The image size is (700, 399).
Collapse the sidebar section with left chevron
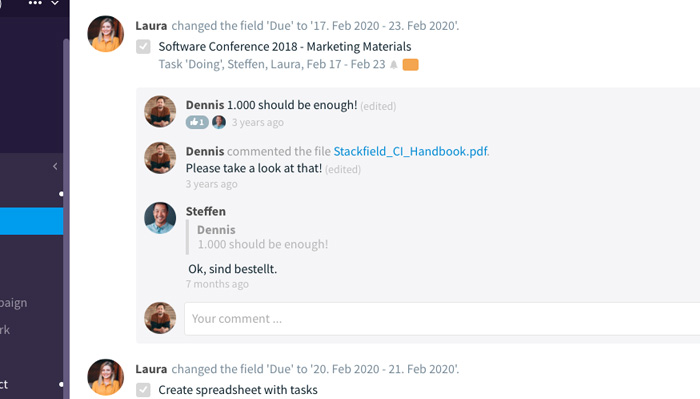[55, 166]
